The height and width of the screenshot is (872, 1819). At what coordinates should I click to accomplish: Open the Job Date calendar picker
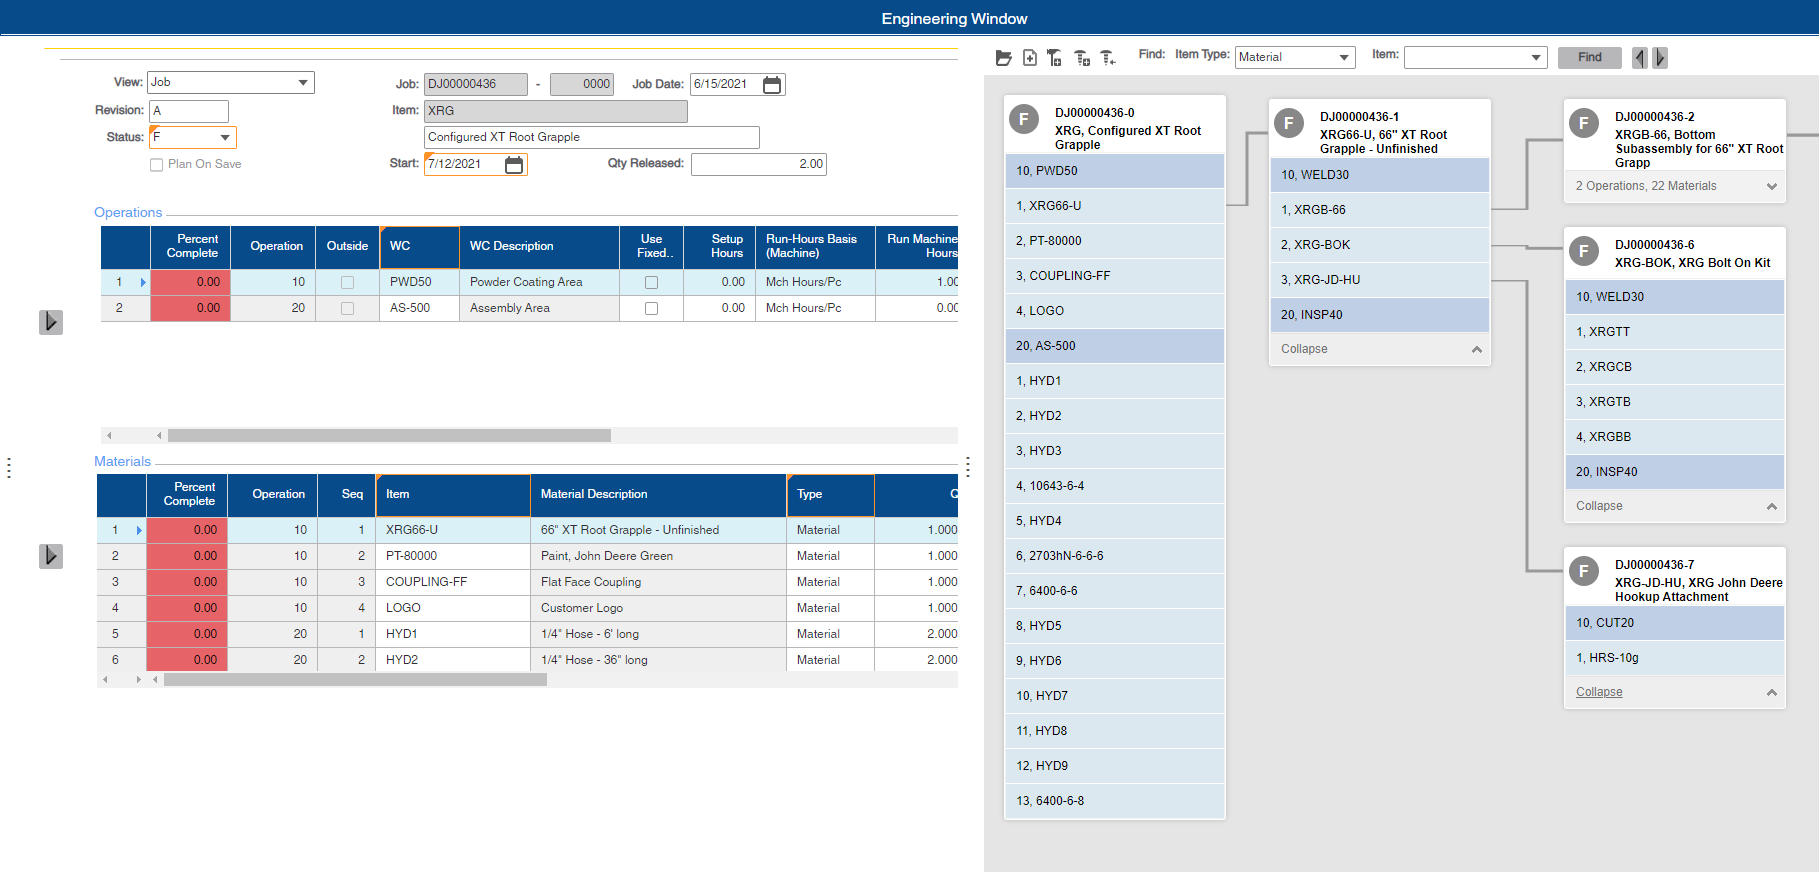click(772, 85)
